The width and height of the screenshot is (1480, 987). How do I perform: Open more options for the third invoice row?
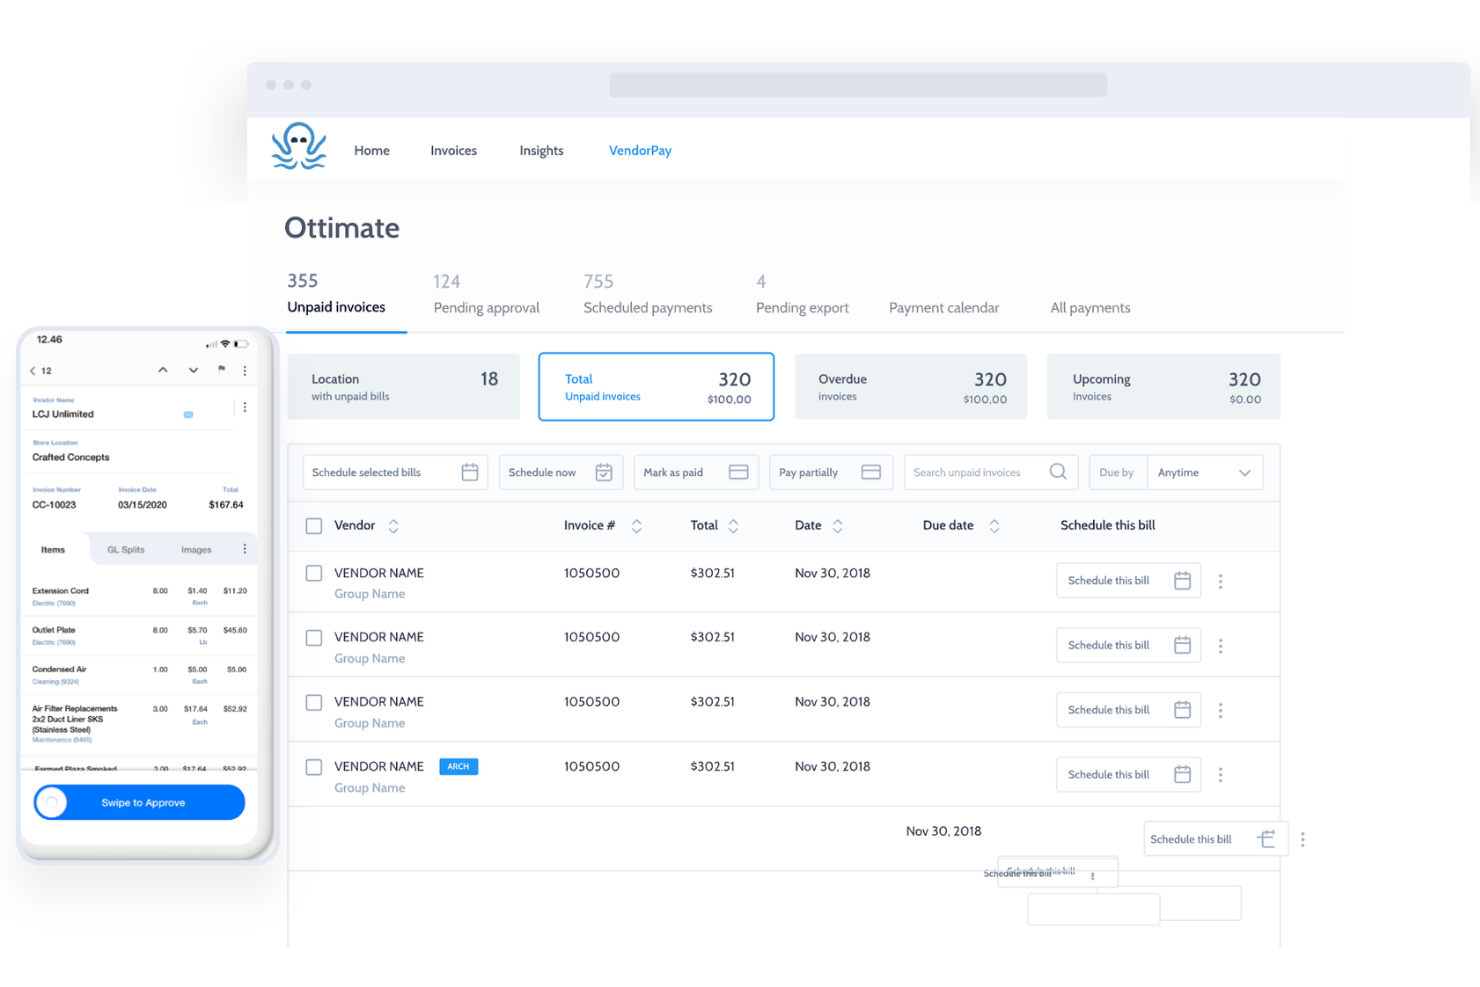pyautogui.click(x=1221, y=710)
